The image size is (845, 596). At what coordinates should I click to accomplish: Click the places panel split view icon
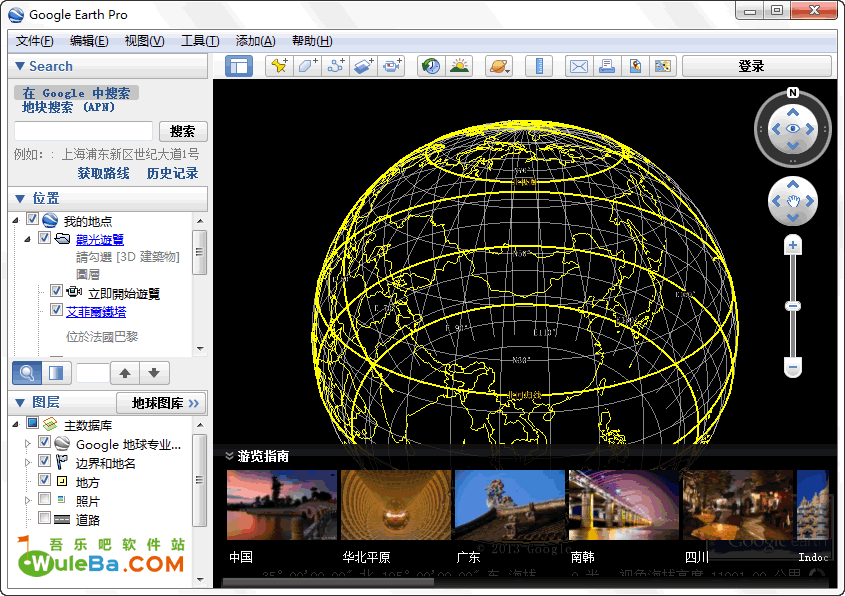point(56,372)
